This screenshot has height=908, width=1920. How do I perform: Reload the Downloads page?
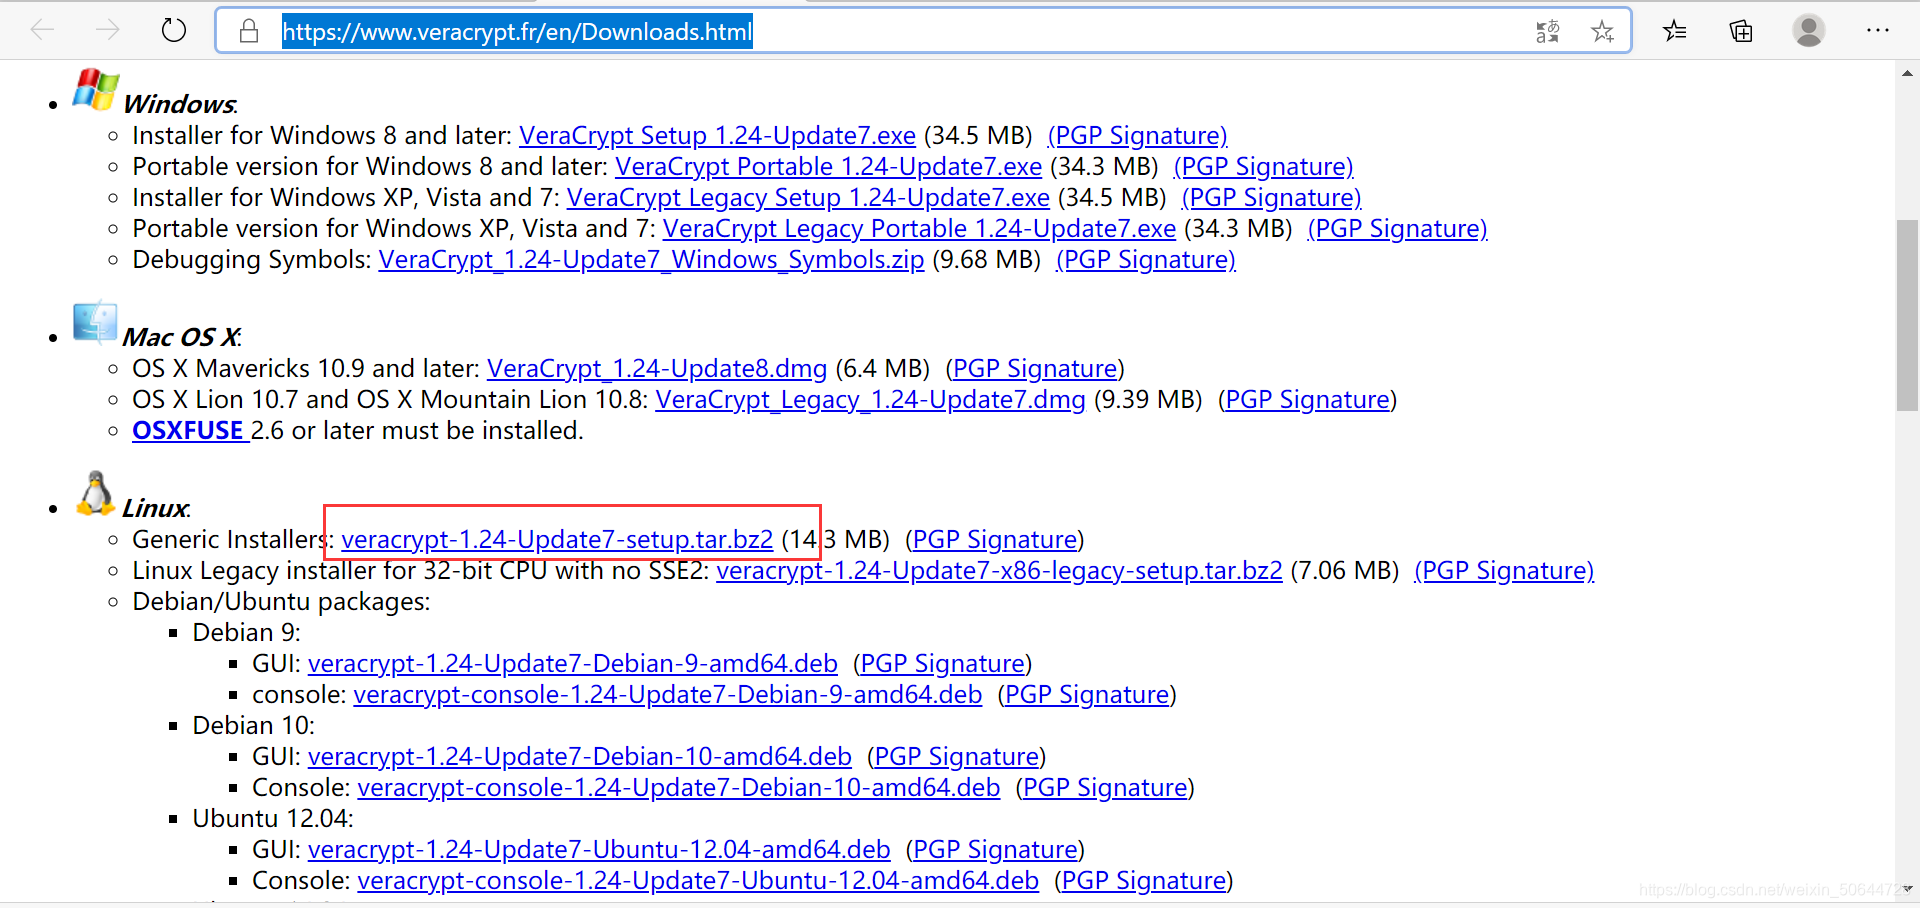pyautogui.click(x=174, y=31)
